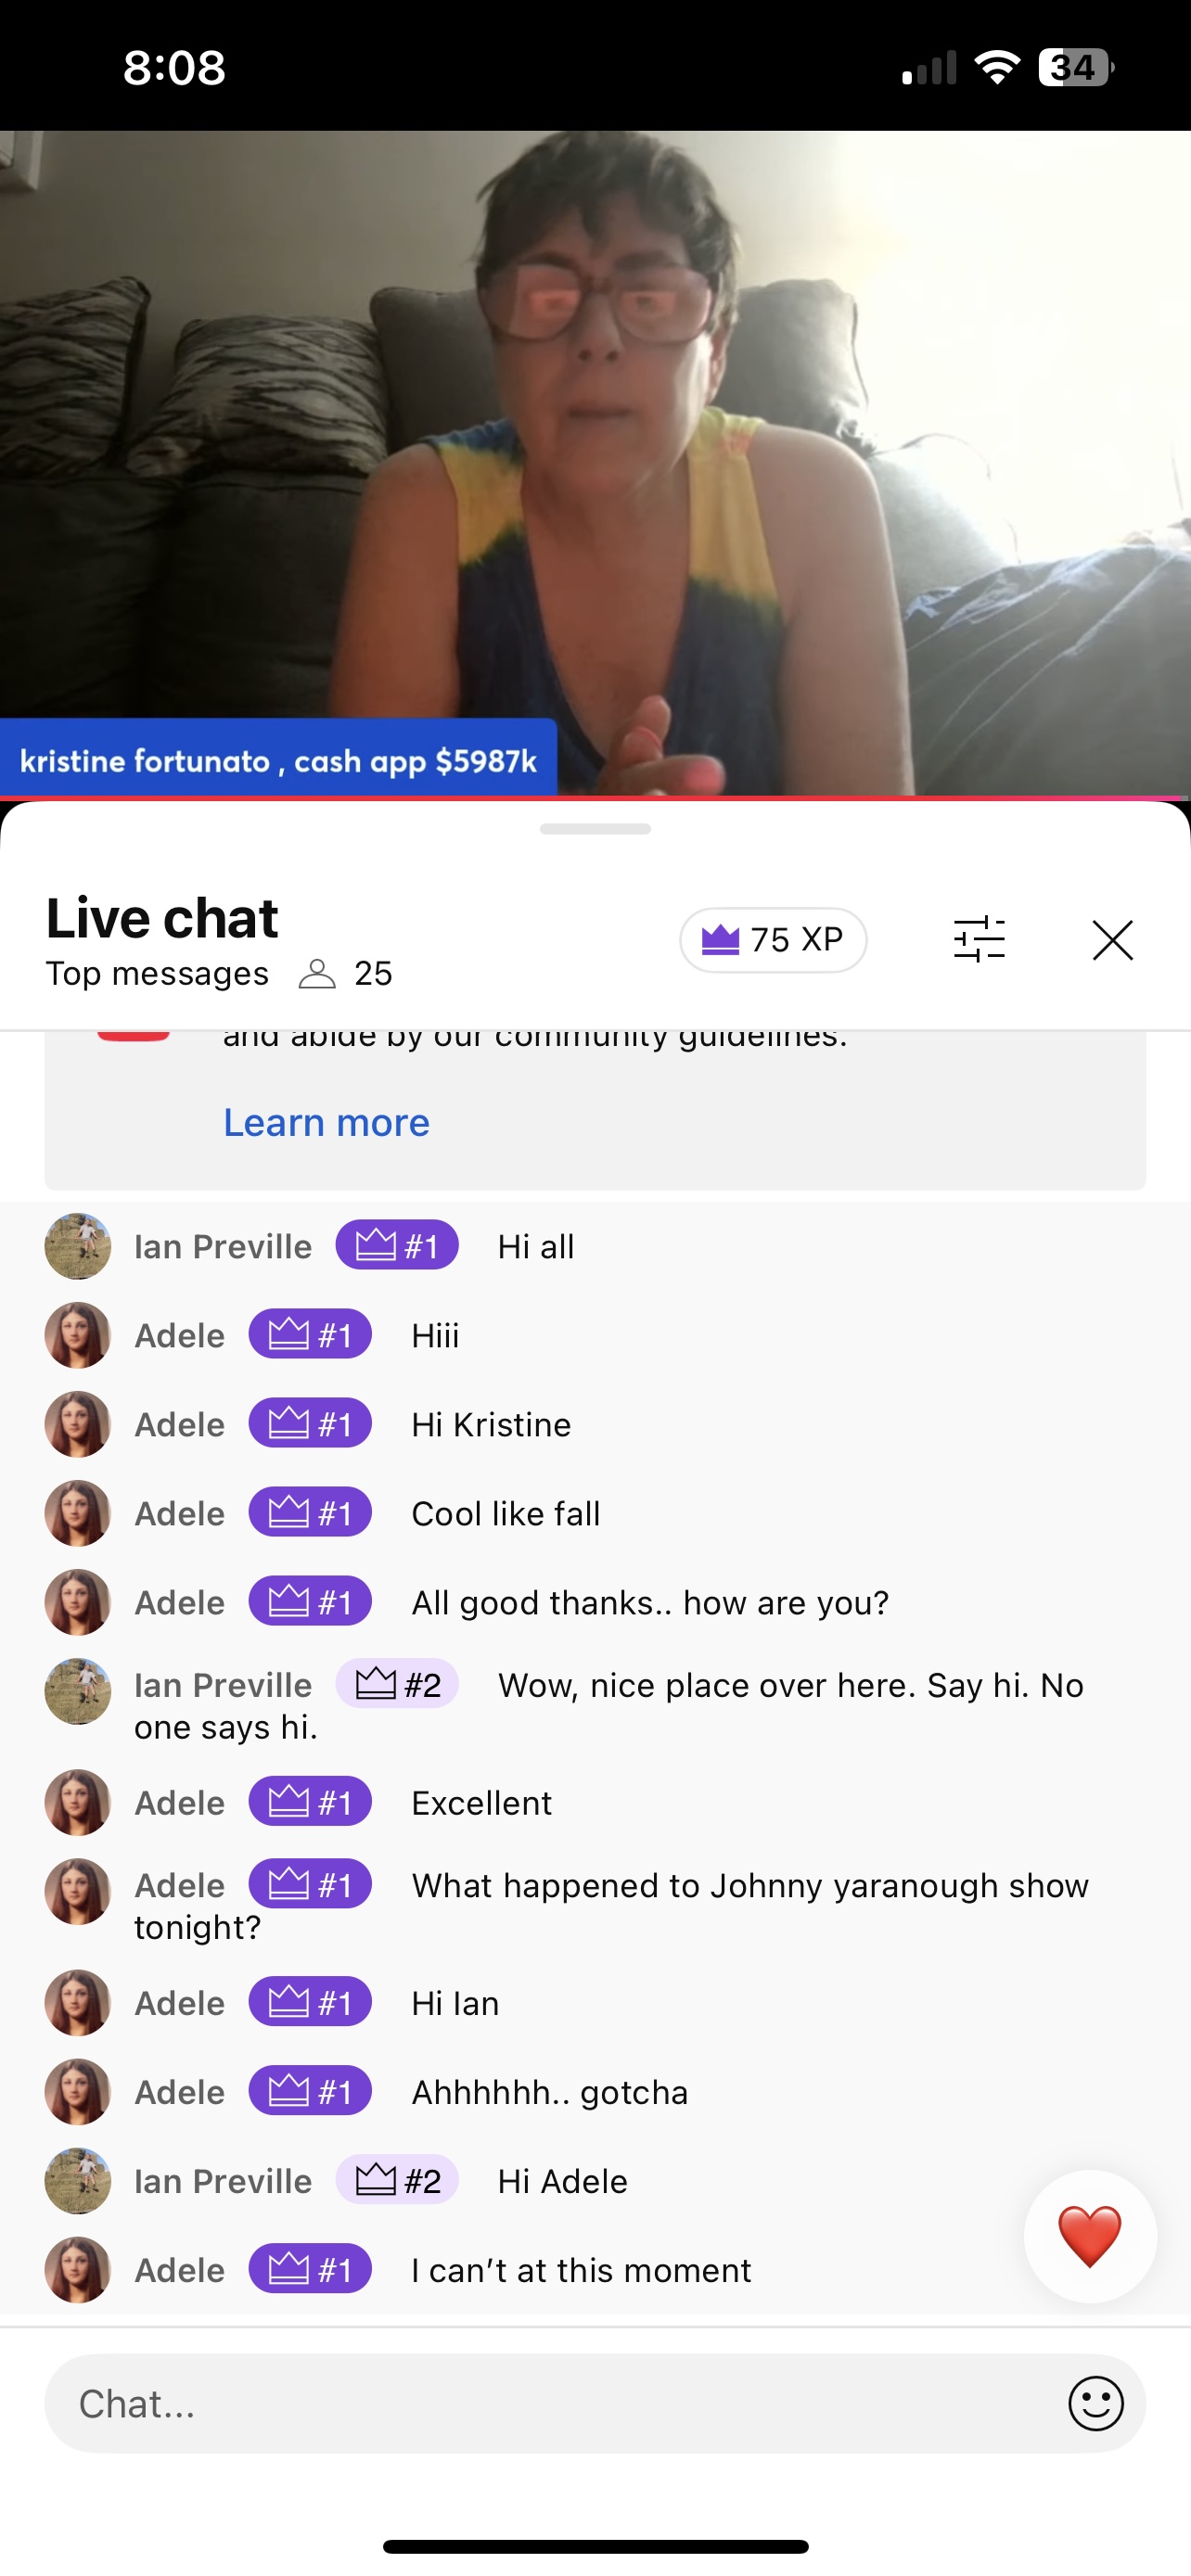View the 25 viewers count icon

click(x=317, y=973)
